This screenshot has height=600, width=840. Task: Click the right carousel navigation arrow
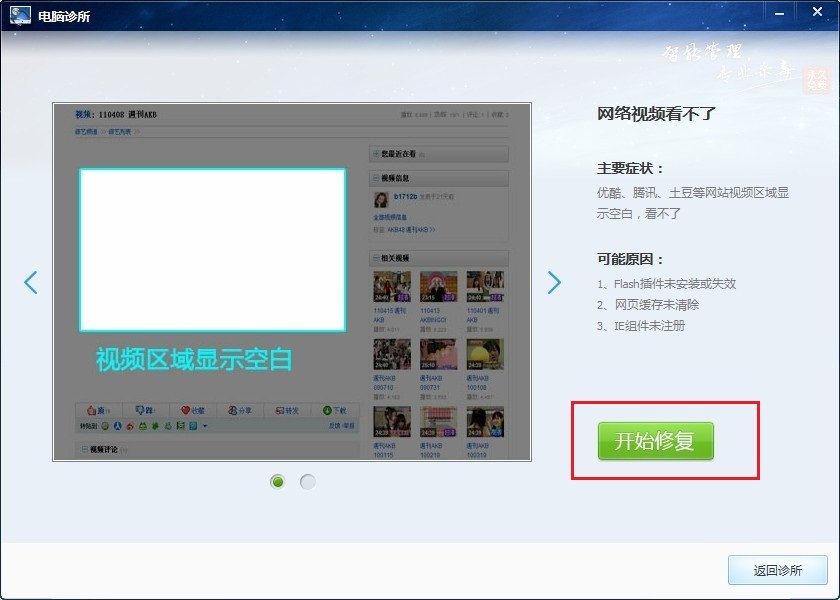point(555,283)
